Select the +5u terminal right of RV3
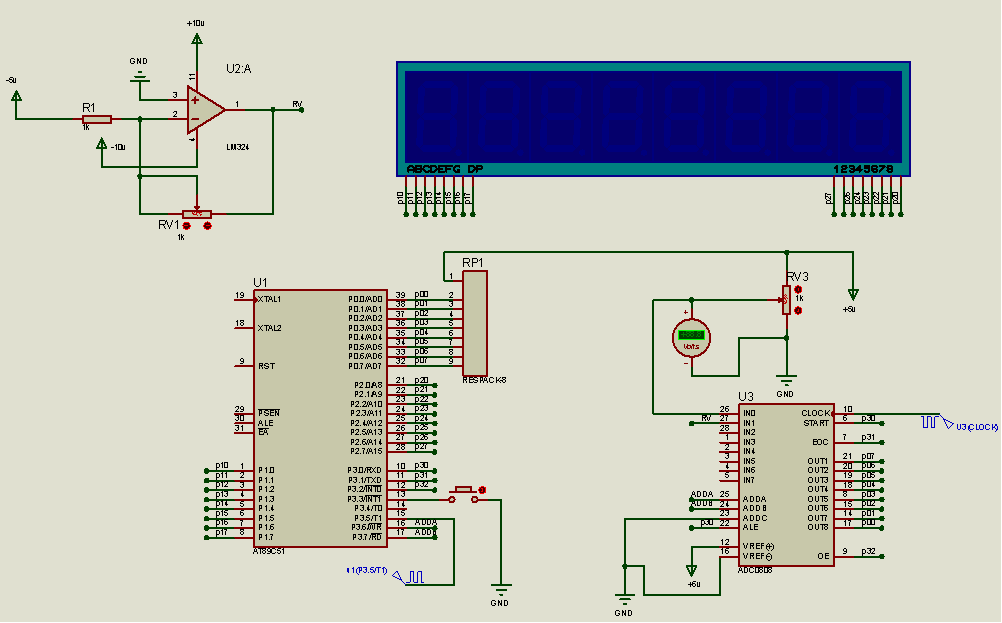Viewport: 1002px width, 623px height. point(852,294)
